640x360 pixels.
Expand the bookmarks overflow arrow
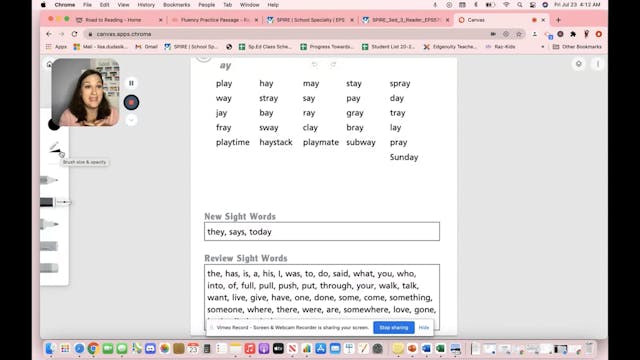pyautogui.click(x=542, y=47)
